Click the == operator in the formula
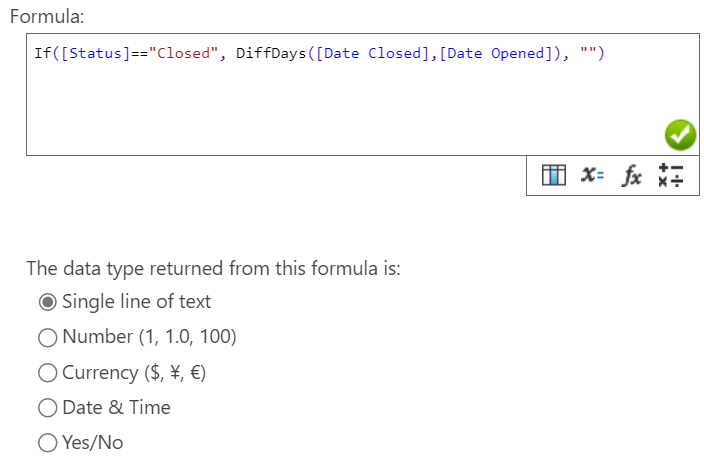Viewport: 704px width, 461px height. click(139, 53)
